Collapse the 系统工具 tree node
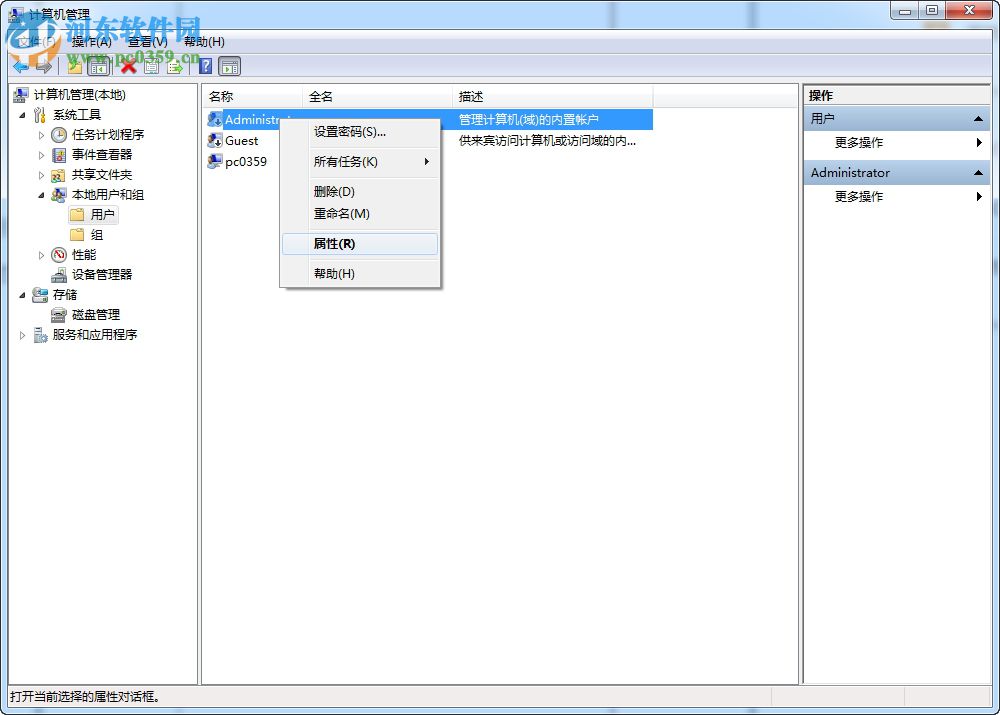The image size is (1000, 715). click(x=21, y=114)
